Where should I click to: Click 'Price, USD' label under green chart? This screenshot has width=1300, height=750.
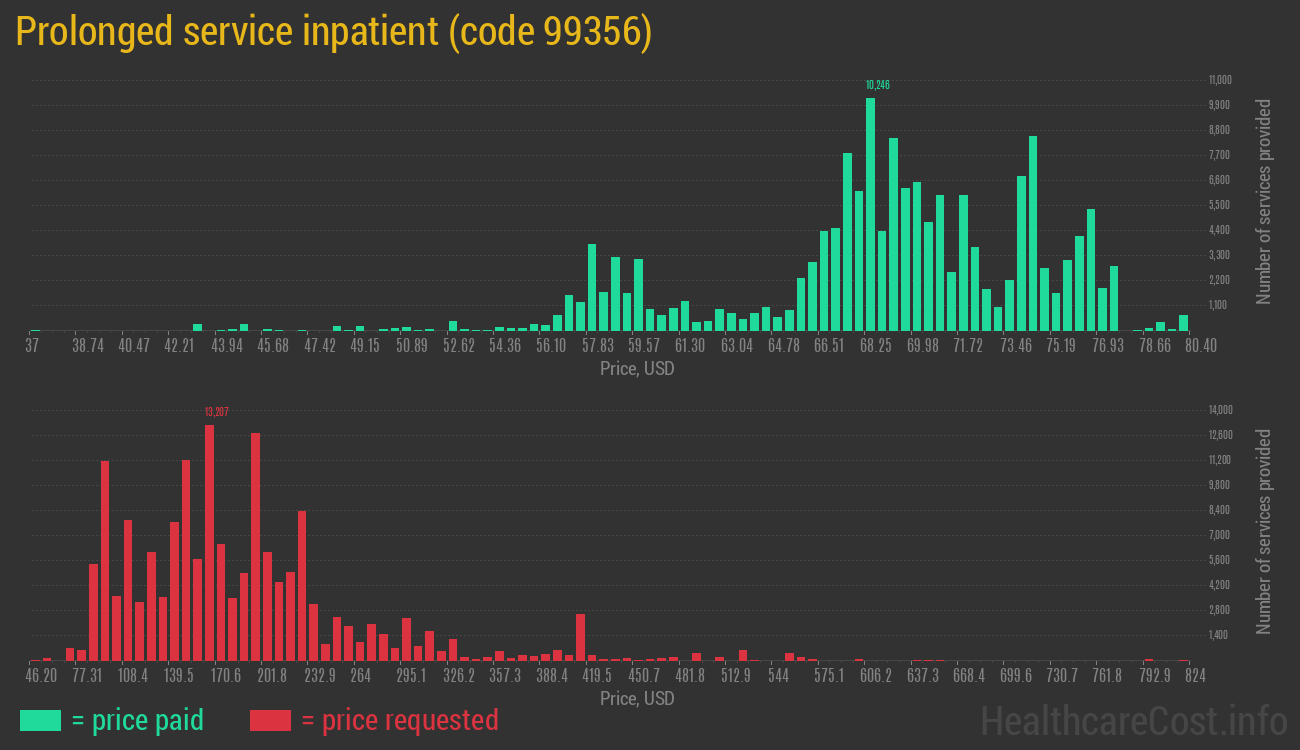click(x=637, y=369)
